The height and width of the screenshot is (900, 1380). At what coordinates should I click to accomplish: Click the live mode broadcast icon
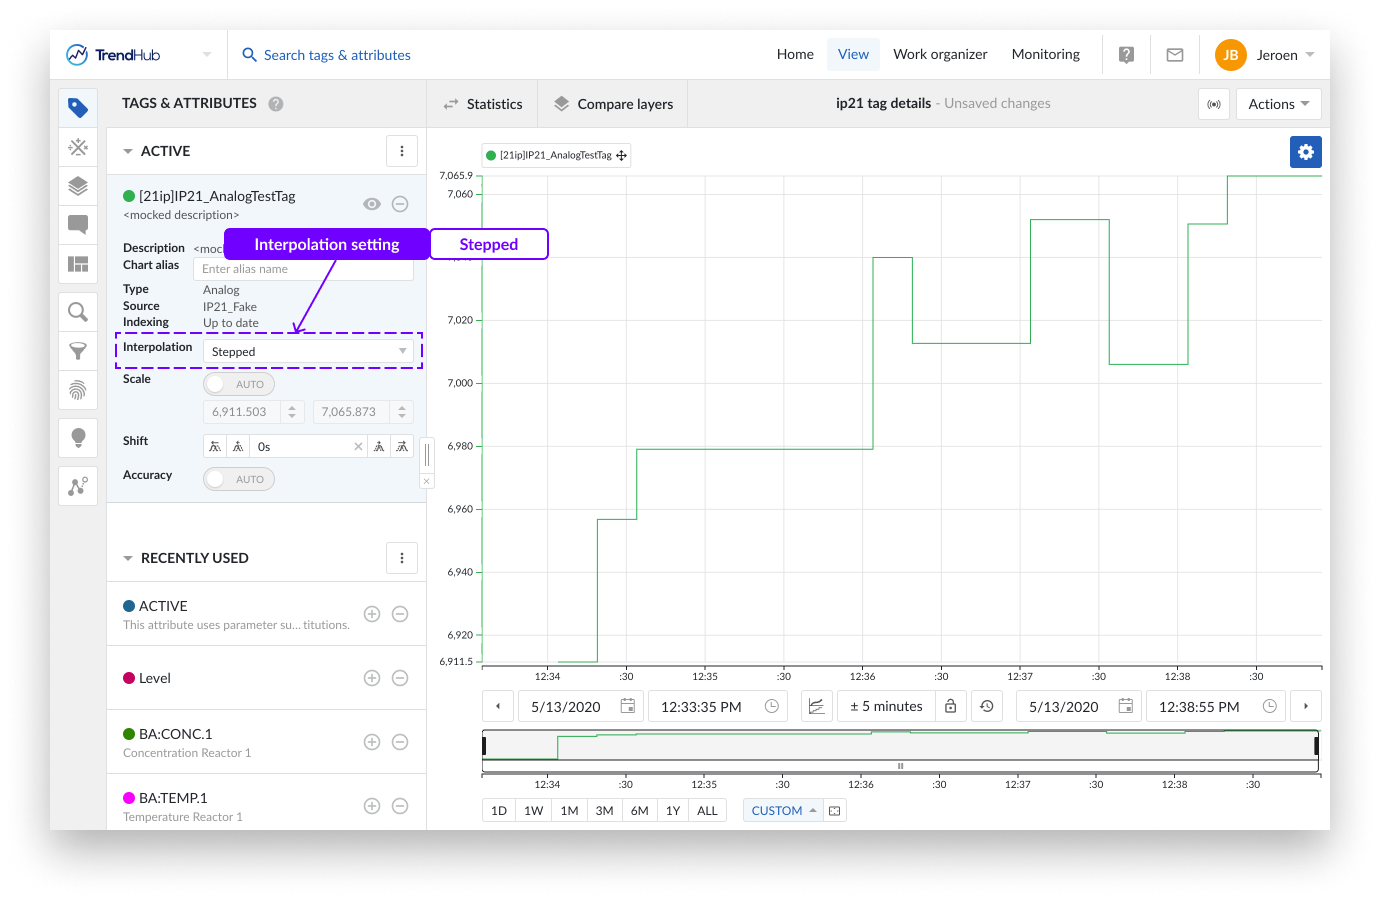point(1214,104)
